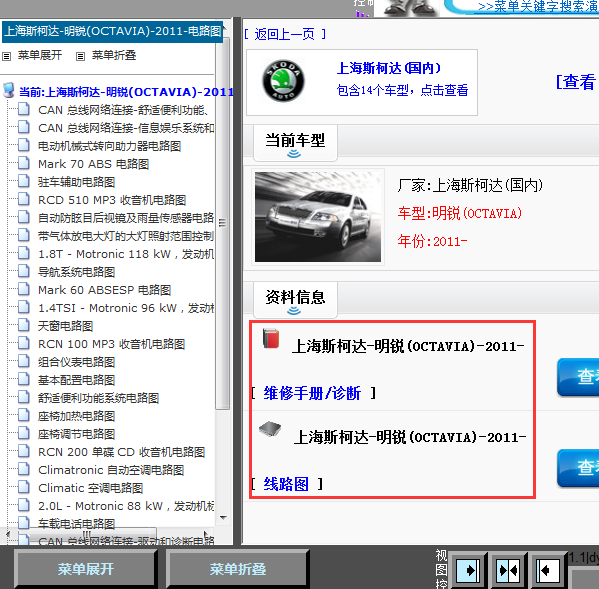Select 1.8T - Motronic 118 kW item
This screenshot has width=599, height=589.
coord(126,254)
